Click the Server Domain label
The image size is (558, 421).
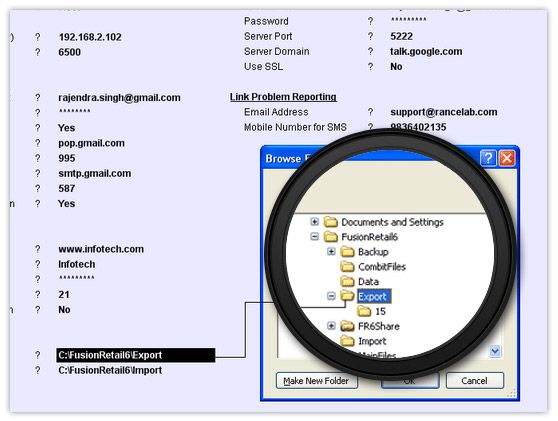tap(277, 51)
